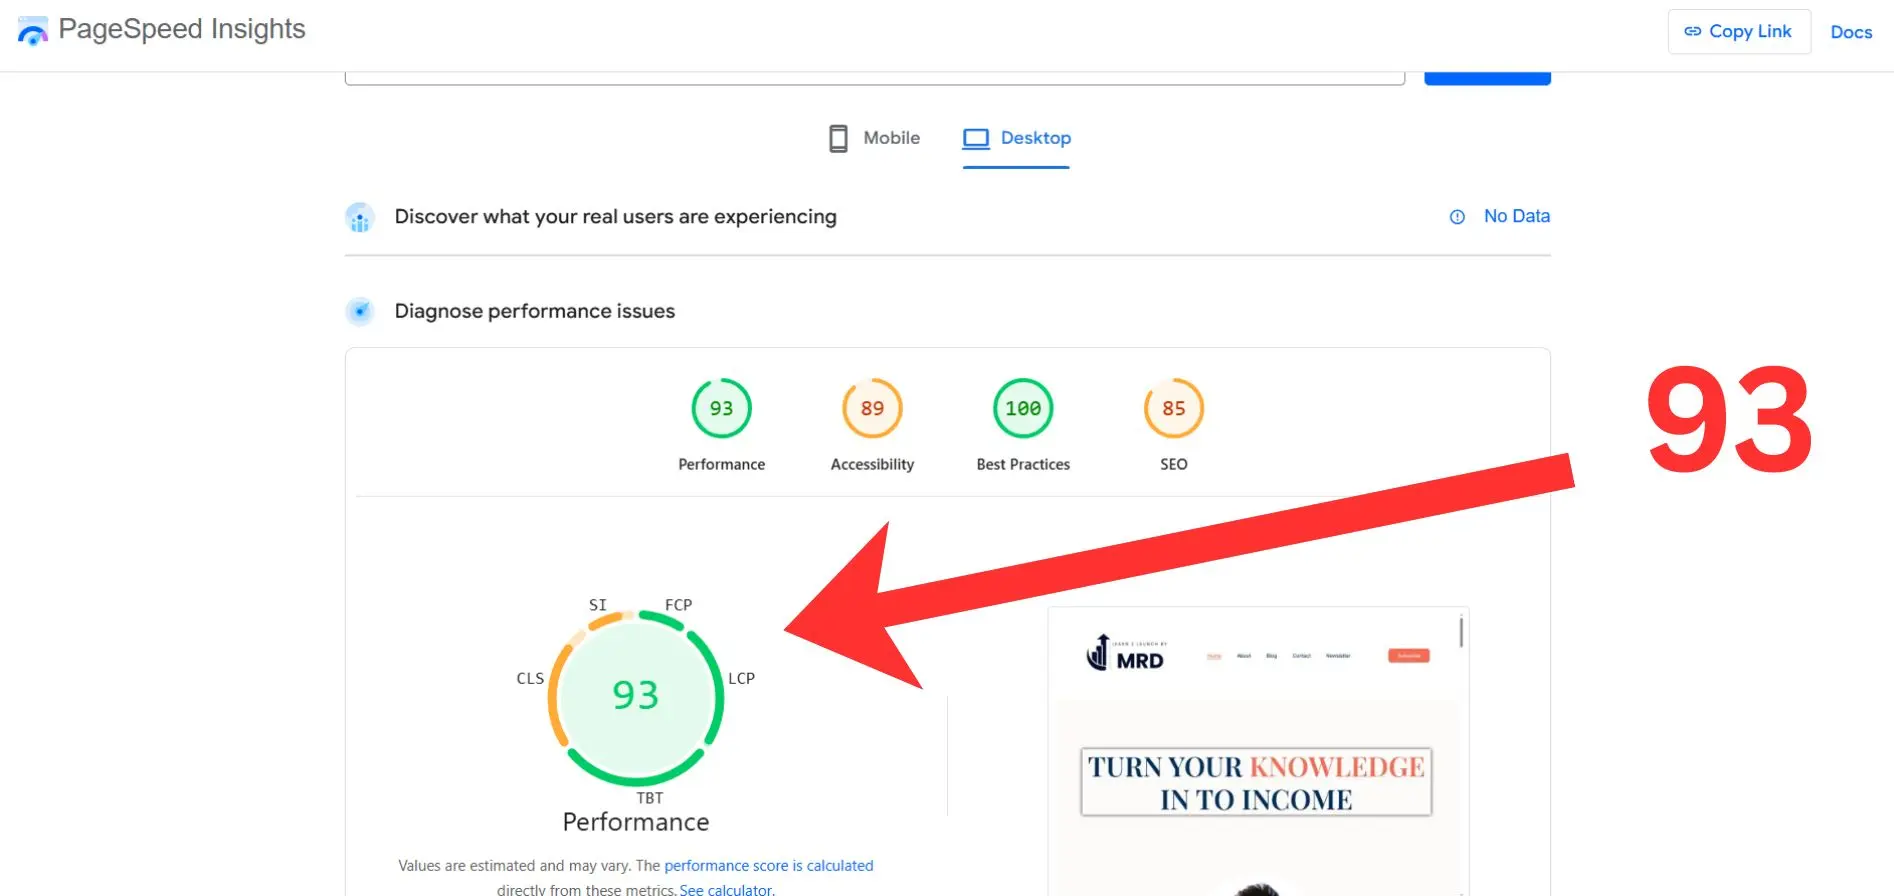
Task: Click the large Performance heading below gauge
Action: [636, 822]
